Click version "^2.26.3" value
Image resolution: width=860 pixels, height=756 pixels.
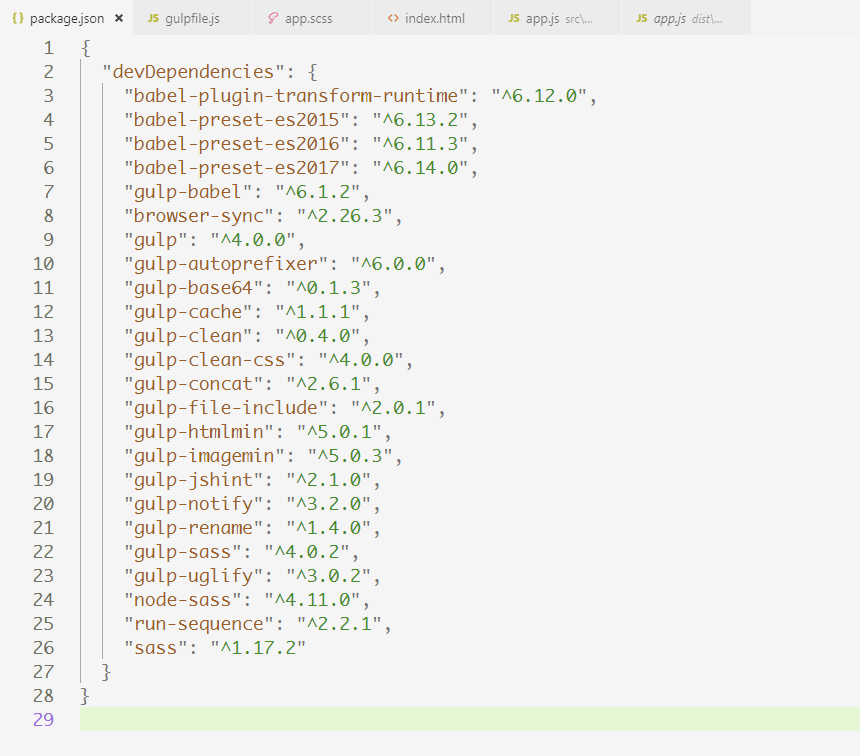(345, 216)
